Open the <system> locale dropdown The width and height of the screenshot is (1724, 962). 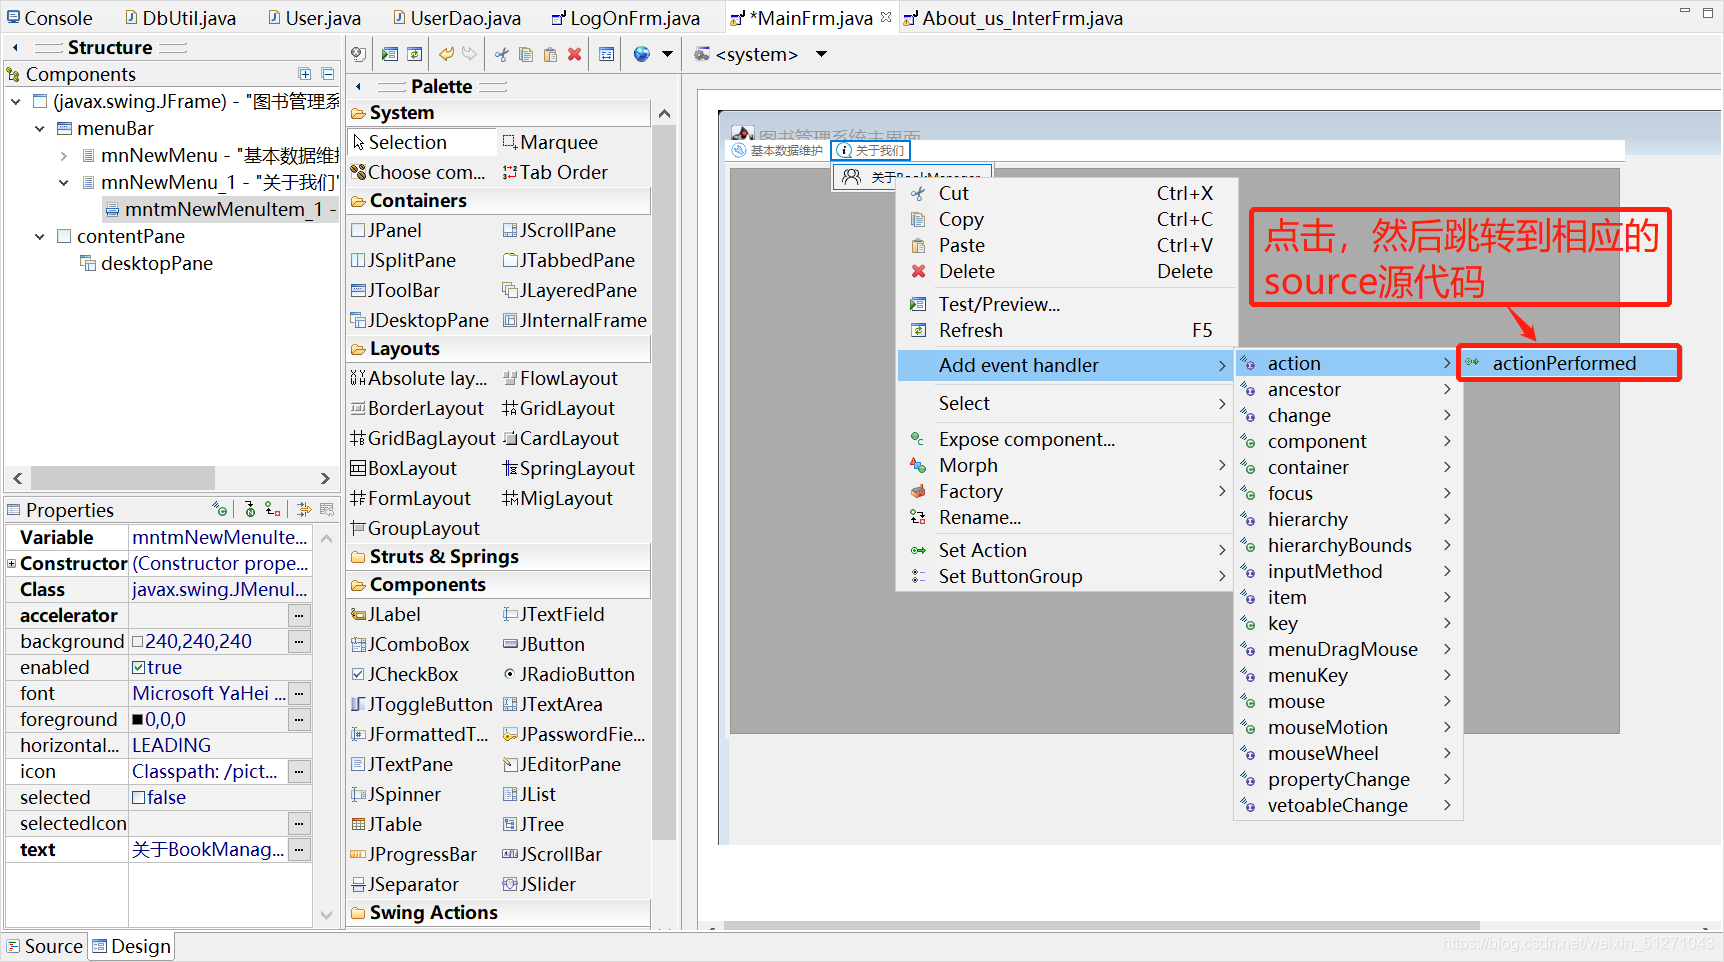coord(820,54)
